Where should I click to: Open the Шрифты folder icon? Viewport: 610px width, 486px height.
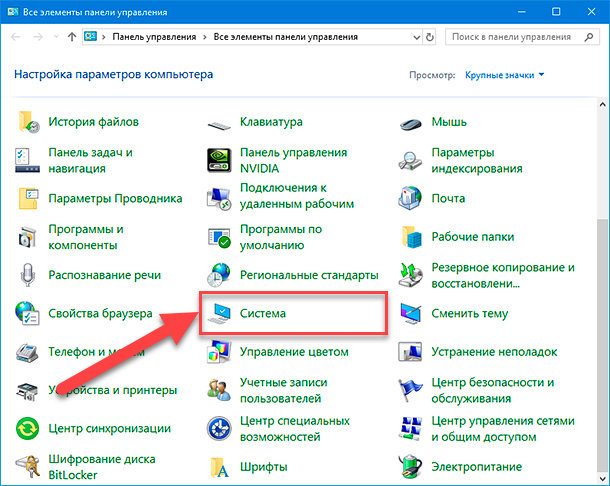tap(219, 467)
